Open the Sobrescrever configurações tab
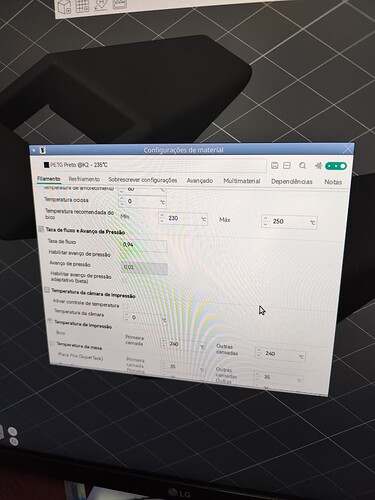Screen dimensions: 375x500 [x=143, y=180]
